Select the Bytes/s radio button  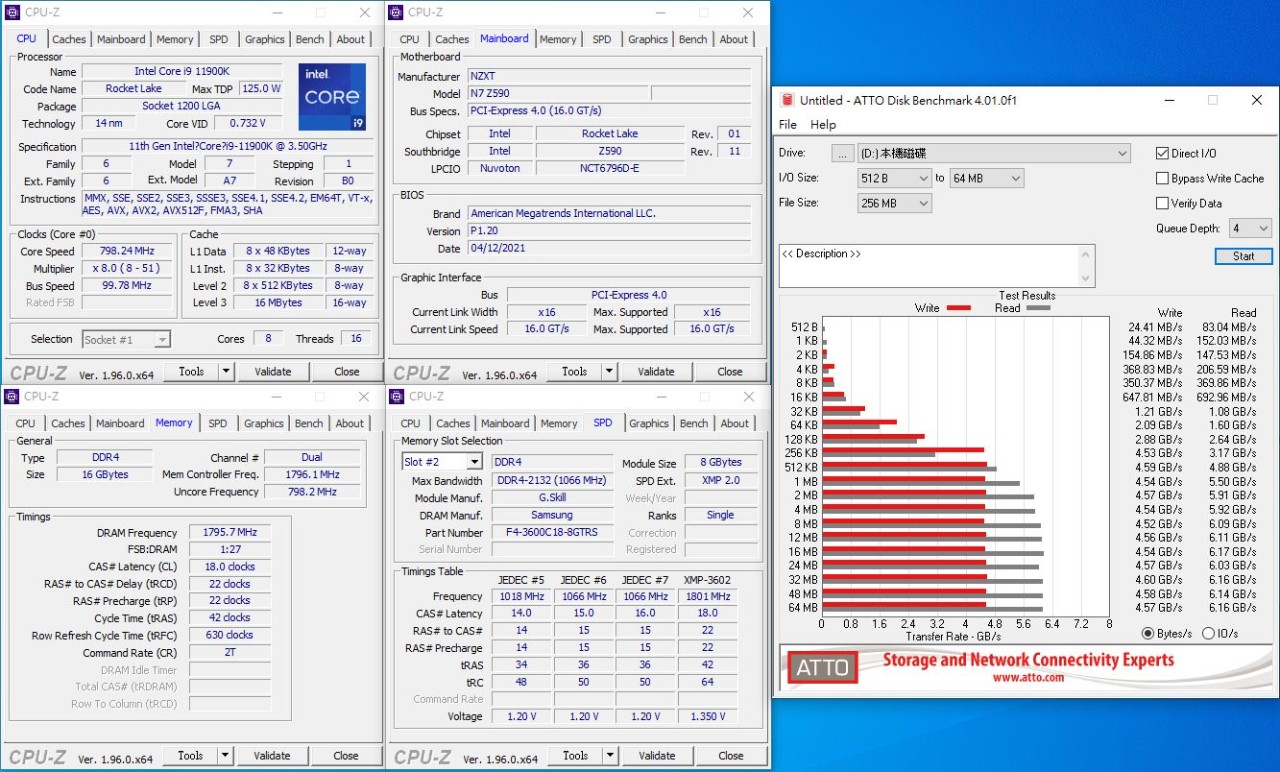(1147, 633)
